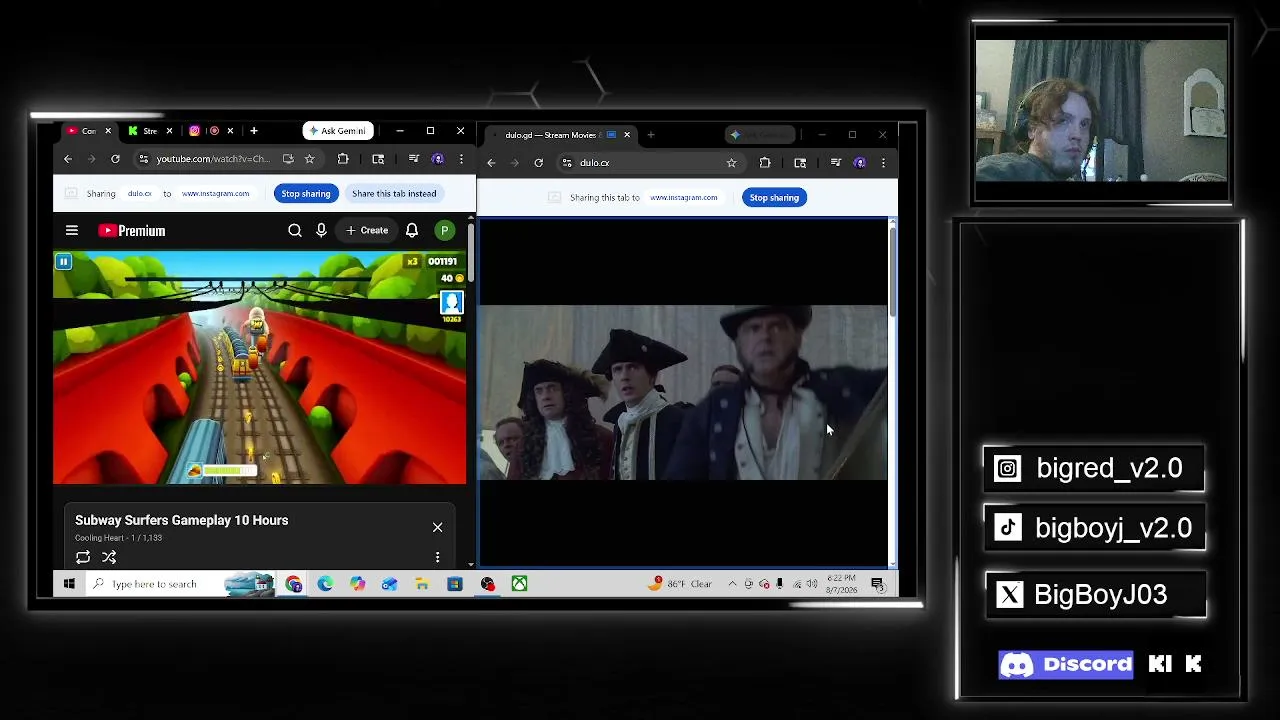
Task: Open the taskbar clock showing 6:22 PM
Action: point(841,584)
